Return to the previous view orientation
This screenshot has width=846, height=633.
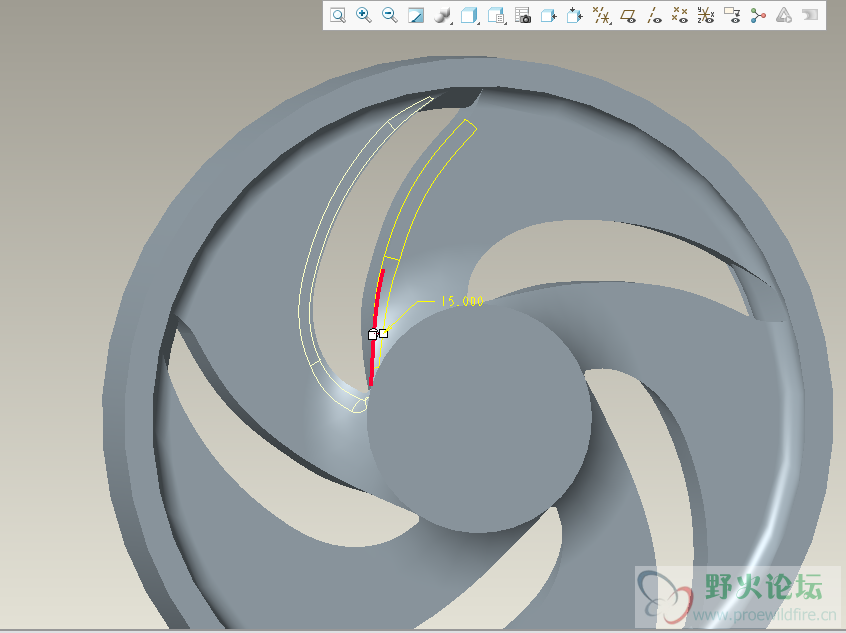click(549, 15)
